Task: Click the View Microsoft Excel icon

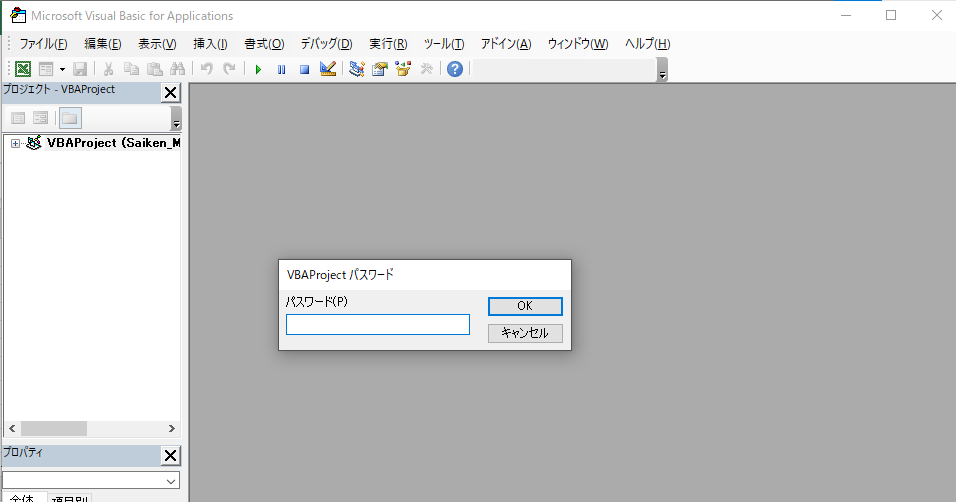Action: click(23, 69)
